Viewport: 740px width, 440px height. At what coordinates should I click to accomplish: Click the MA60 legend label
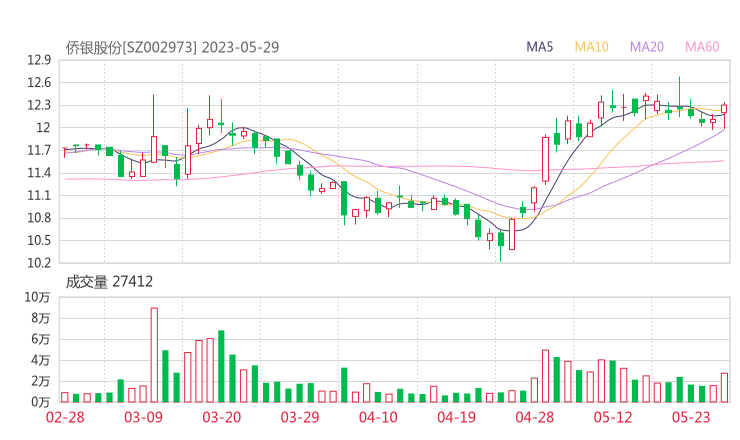pos(702,47)
